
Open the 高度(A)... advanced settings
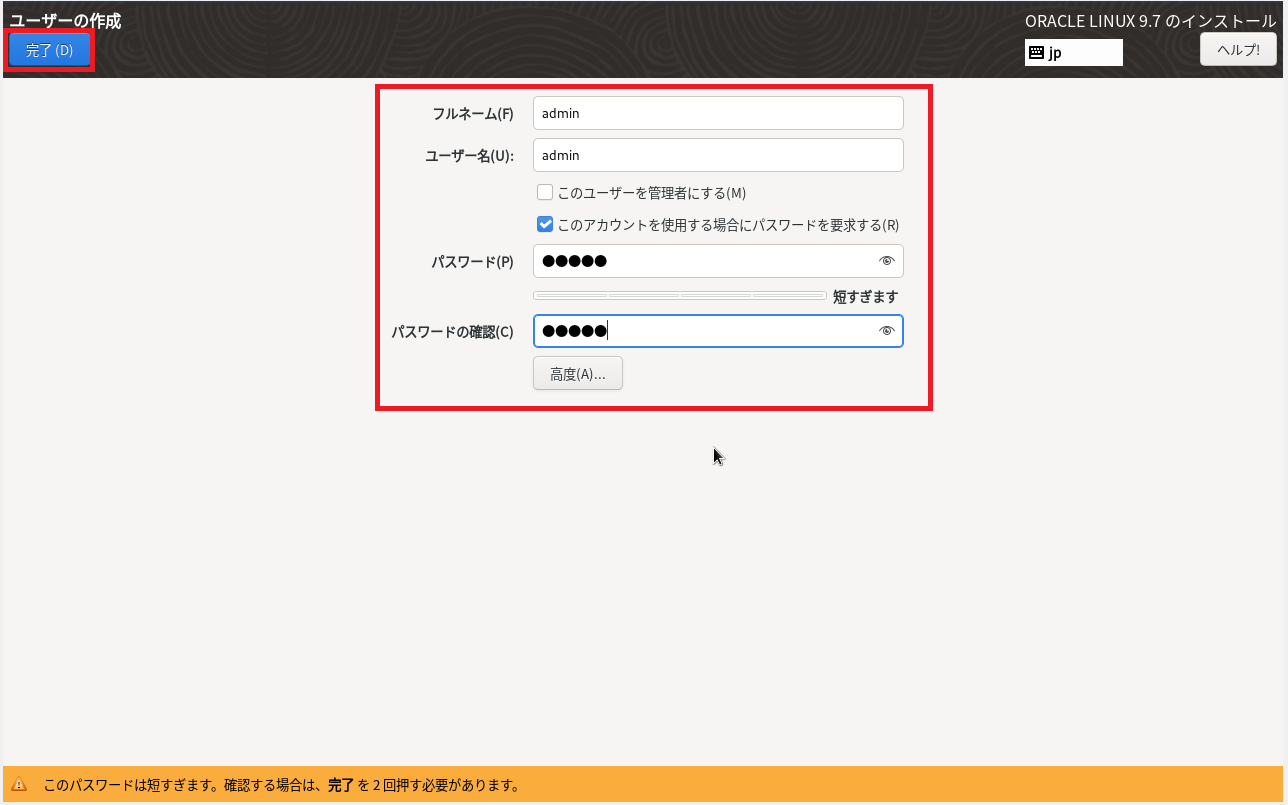click(x=577, y=374)
